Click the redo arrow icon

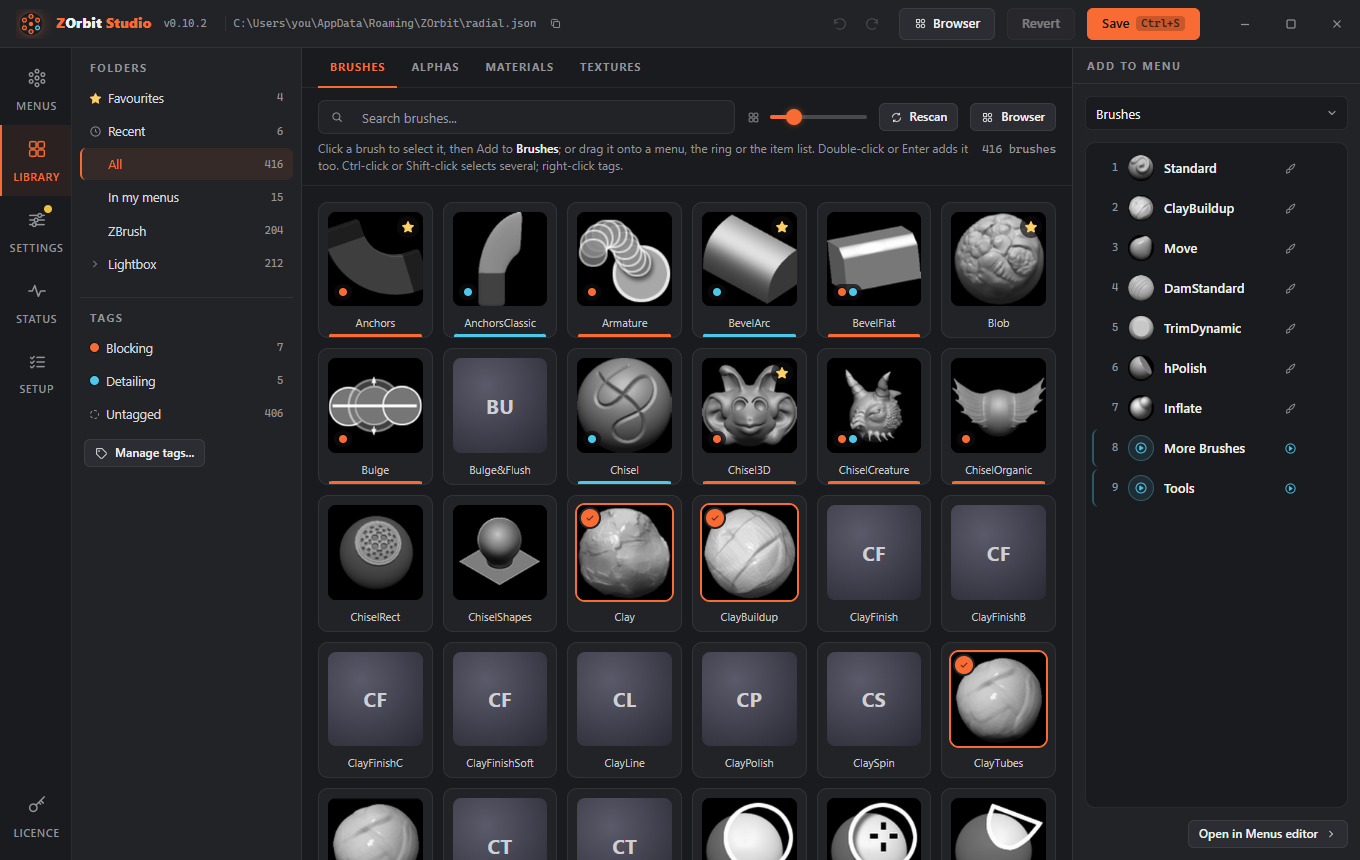(872, 24)
